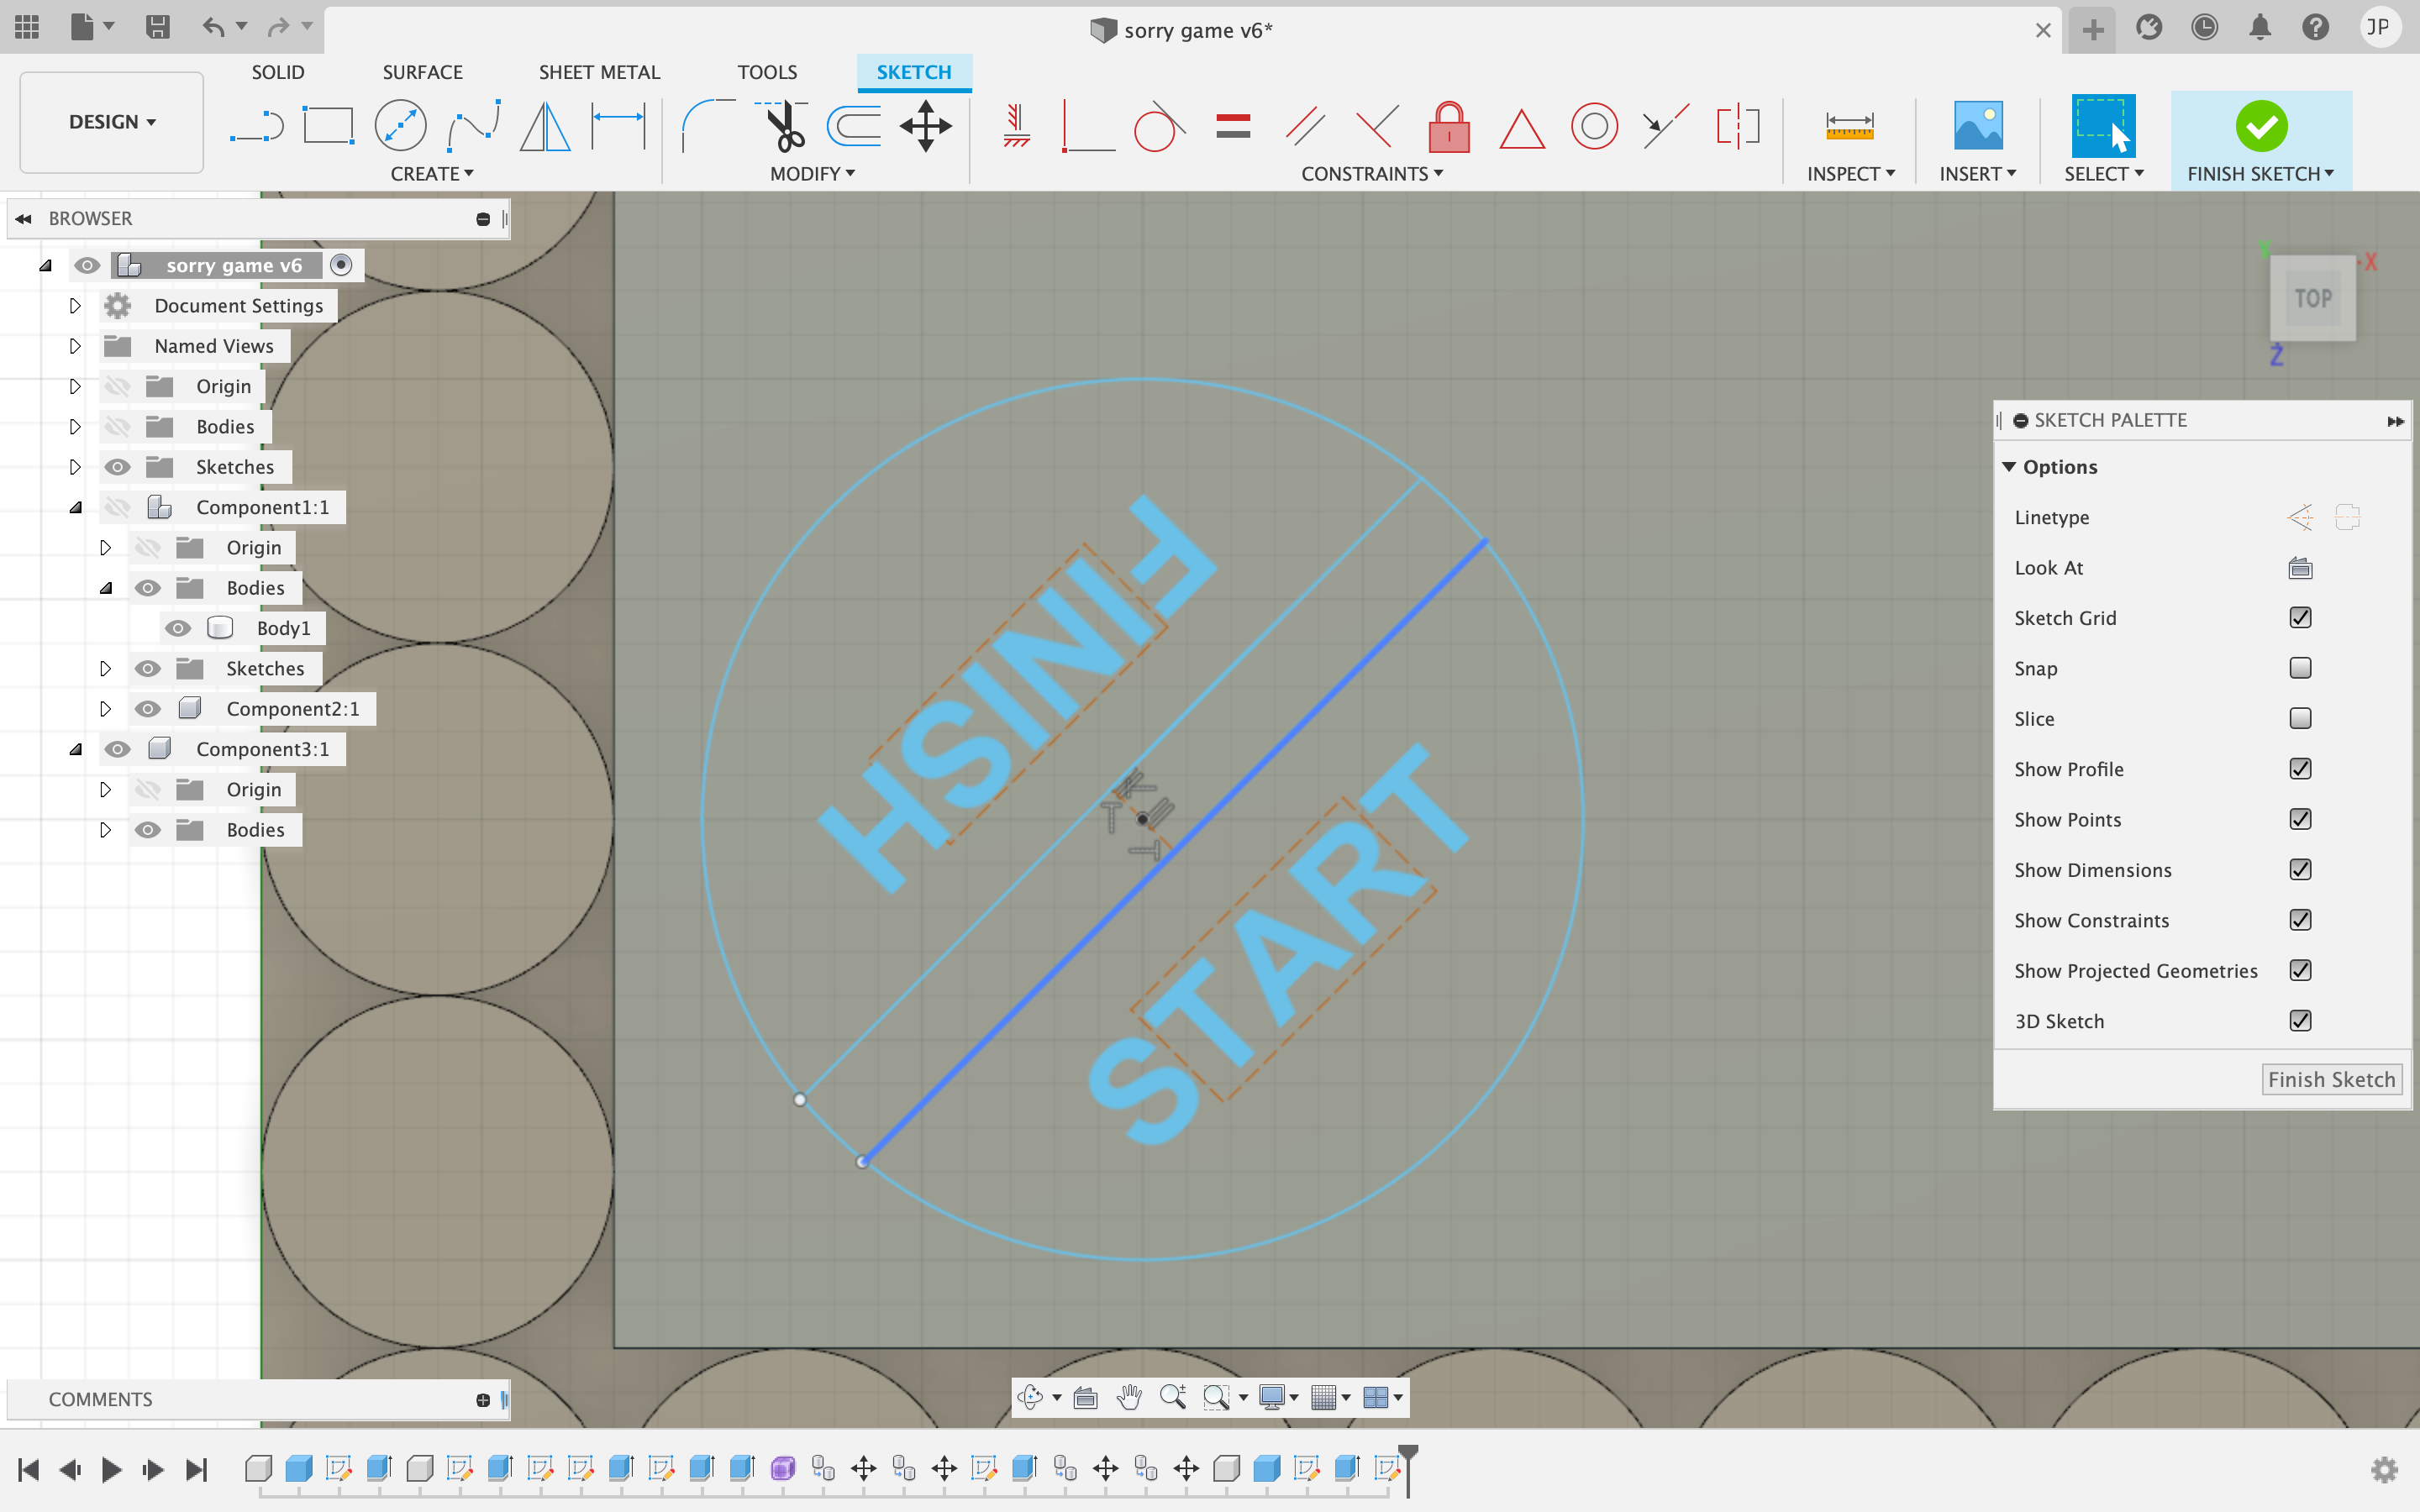2420x1512 pixels.
Task: Select the Move/Copy tool in Modify
Action: (x=925, y=123)
